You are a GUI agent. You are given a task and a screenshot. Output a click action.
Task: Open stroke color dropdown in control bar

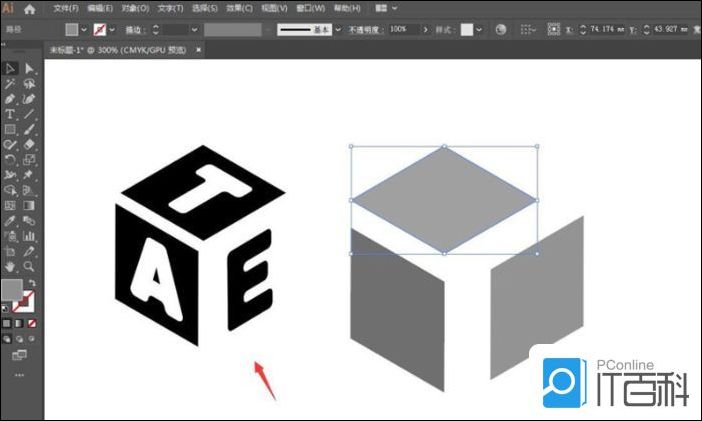coord(112,30)
